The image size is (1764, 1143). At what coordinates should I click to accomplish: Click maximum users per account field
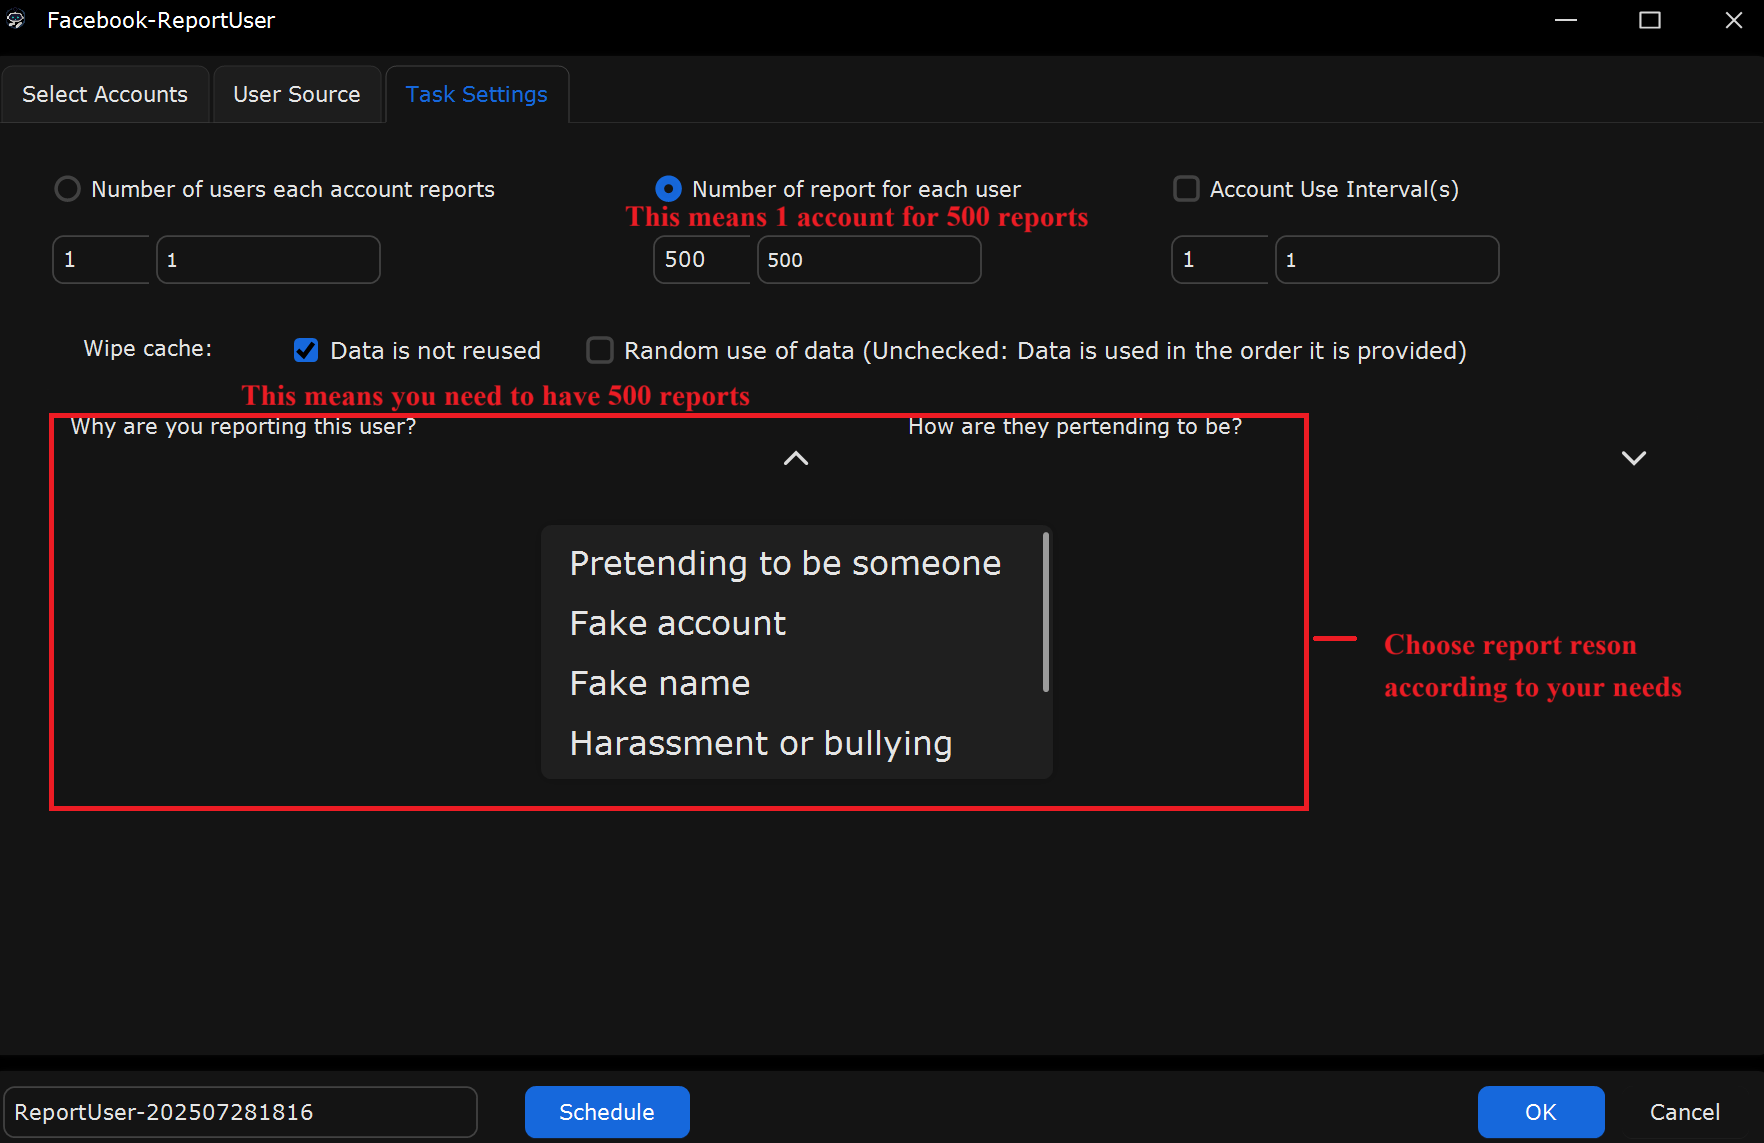tap(268, 260)
